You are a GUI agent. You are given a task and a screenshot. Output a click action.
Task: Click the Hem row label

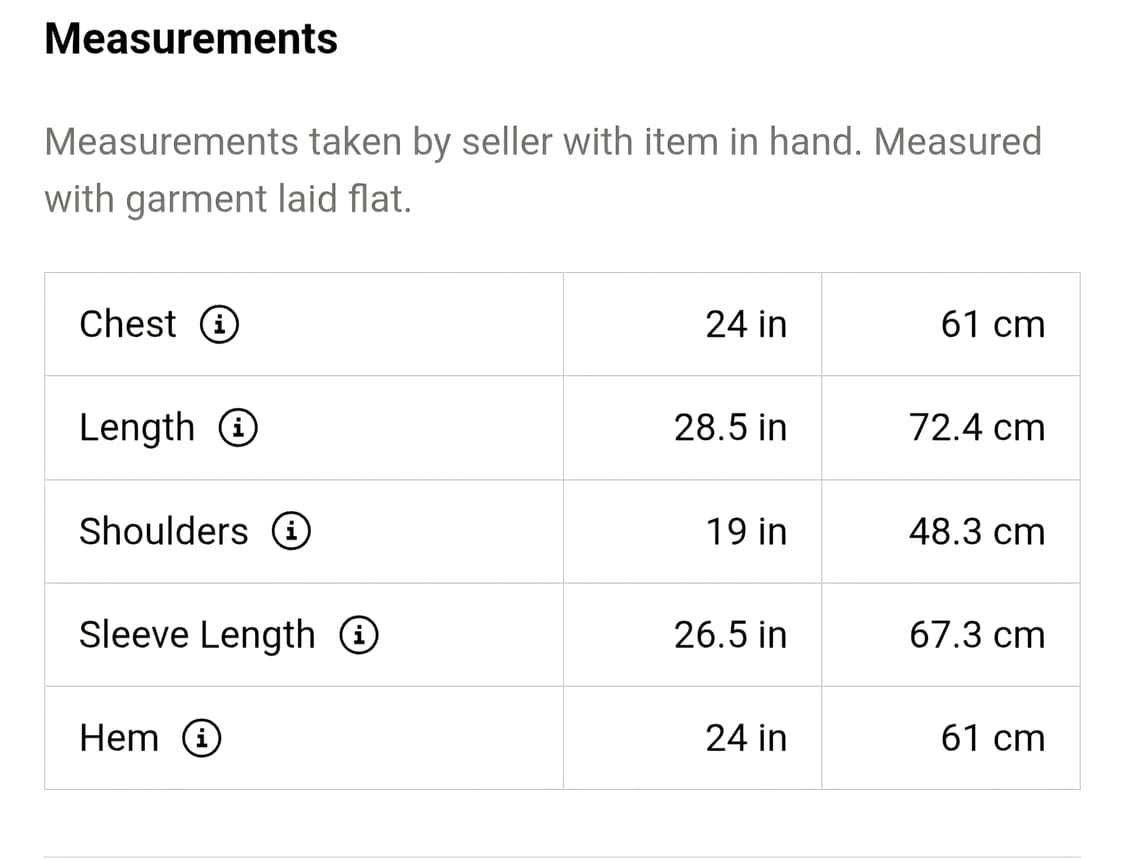tap(118, 738)
